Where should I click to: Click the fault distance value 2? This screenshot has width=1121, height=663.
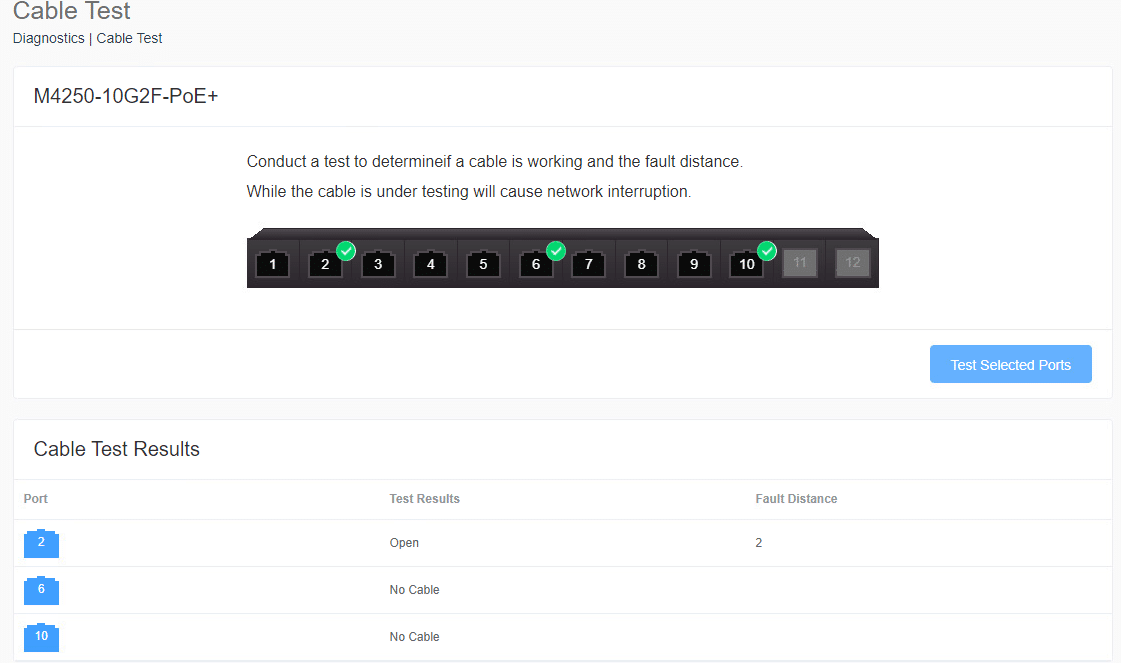(x=759, y=543)
